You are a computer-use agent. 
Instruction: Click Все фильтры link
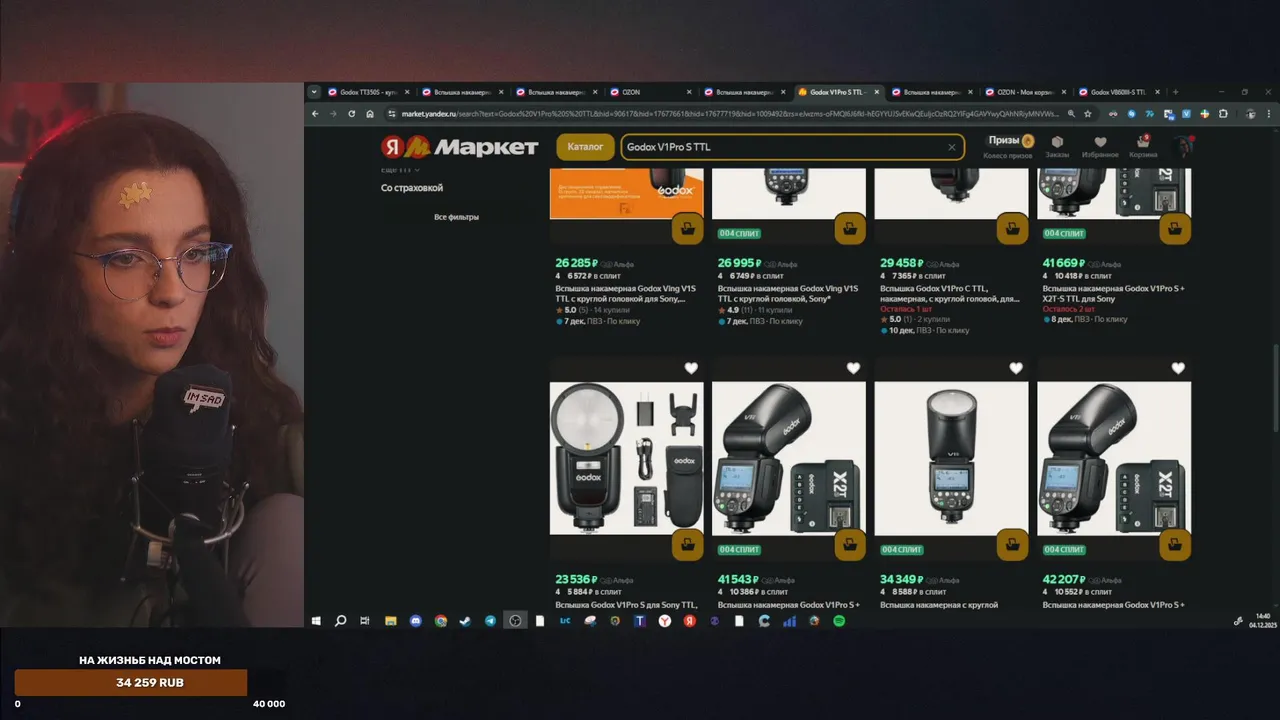(456, 217)
